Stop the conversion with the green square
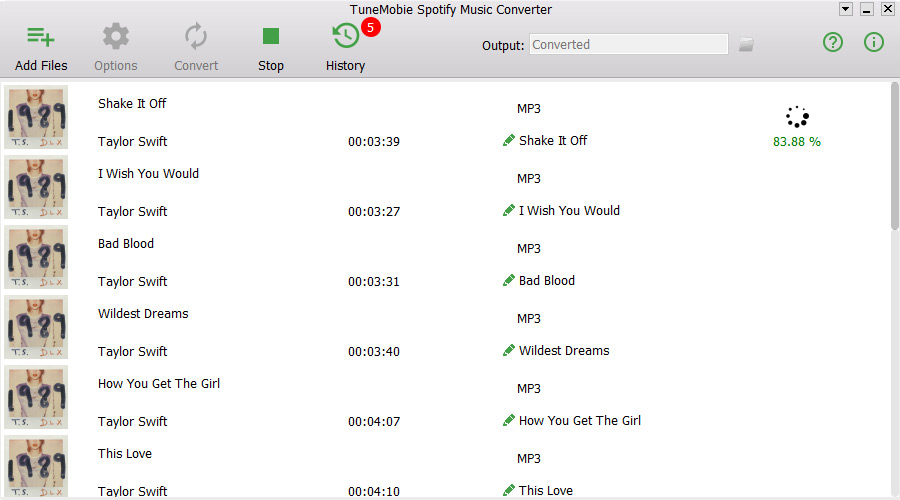This screenshot has height=500, width=900. tap(271, 36)
